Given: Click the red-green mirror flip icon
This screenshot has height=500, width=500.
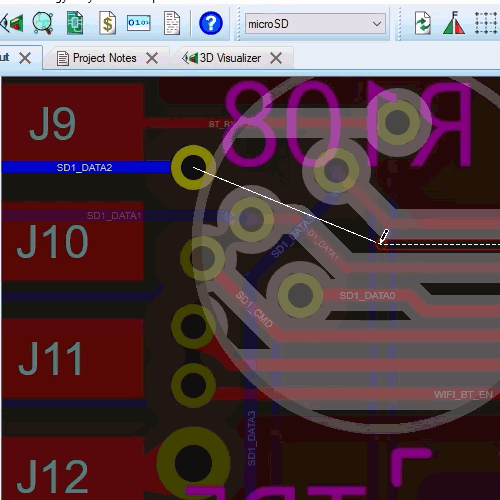Looking at the screenshot, I should tap(454, 23).
